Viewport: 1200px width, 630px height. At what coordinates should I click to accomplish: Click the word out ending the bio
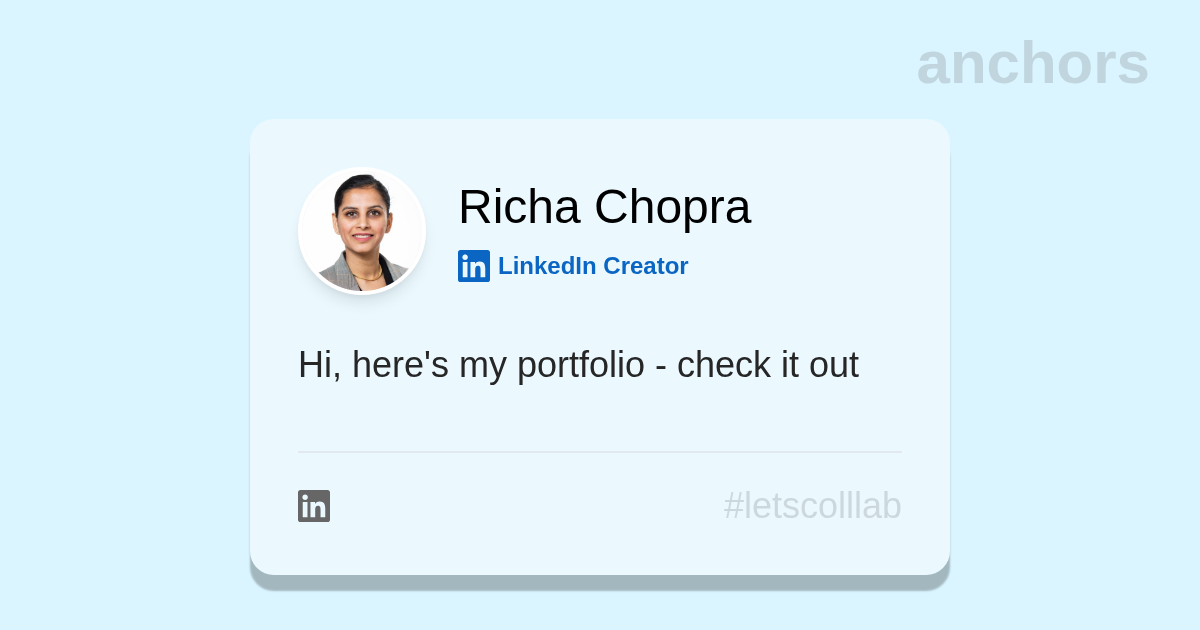point(834,365)
